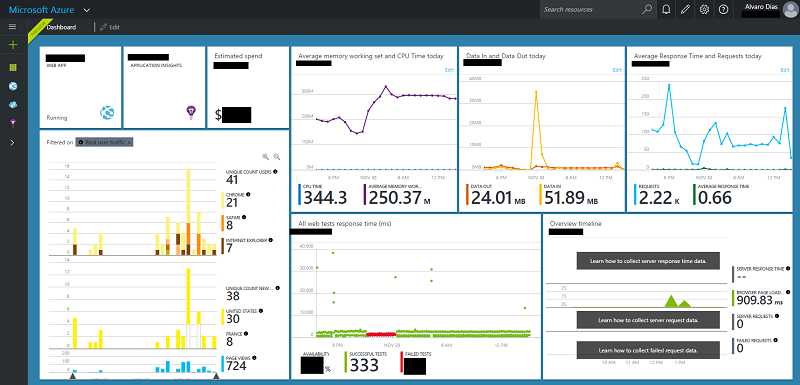This screenshot has width=800, height=385.
Task: Click Average Response Time value 0.66
Action: [x=715, y=198]
